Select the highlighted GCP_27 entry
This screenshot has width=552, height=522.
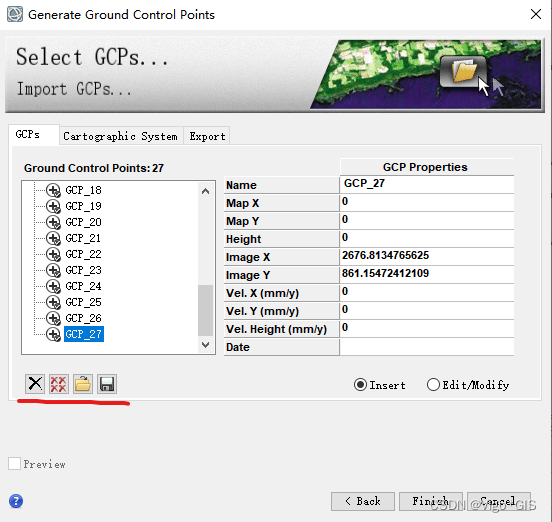(x=84, y=334)
